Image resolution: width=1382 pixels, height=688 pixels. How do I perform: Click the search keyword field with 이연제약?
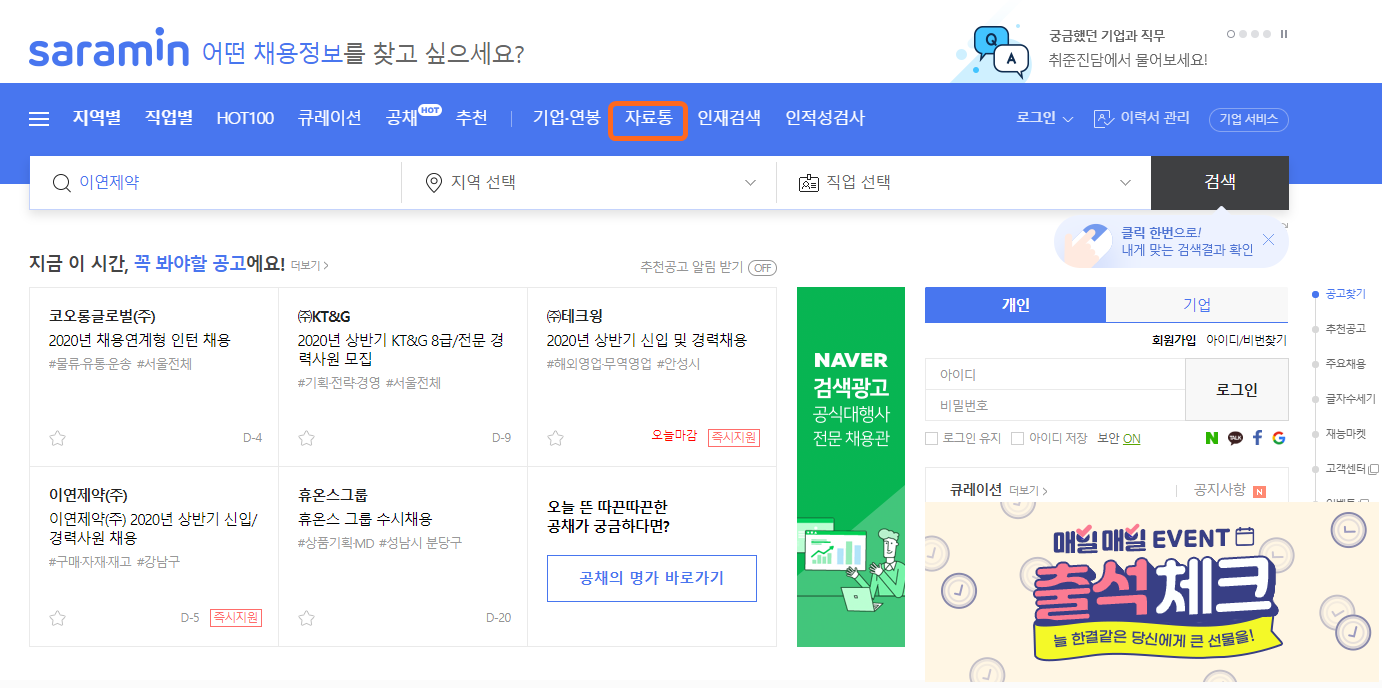tap(215, 182)
